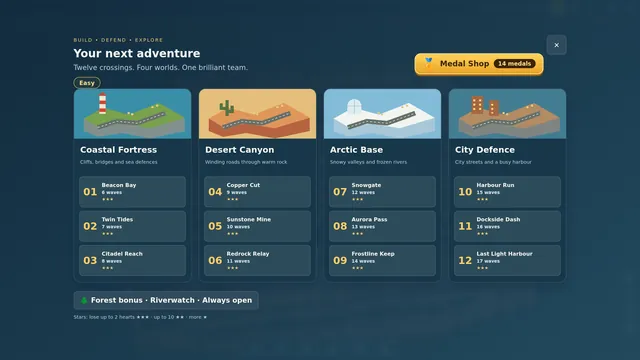Click the star rating under Twin Tides

click(107, 234)
